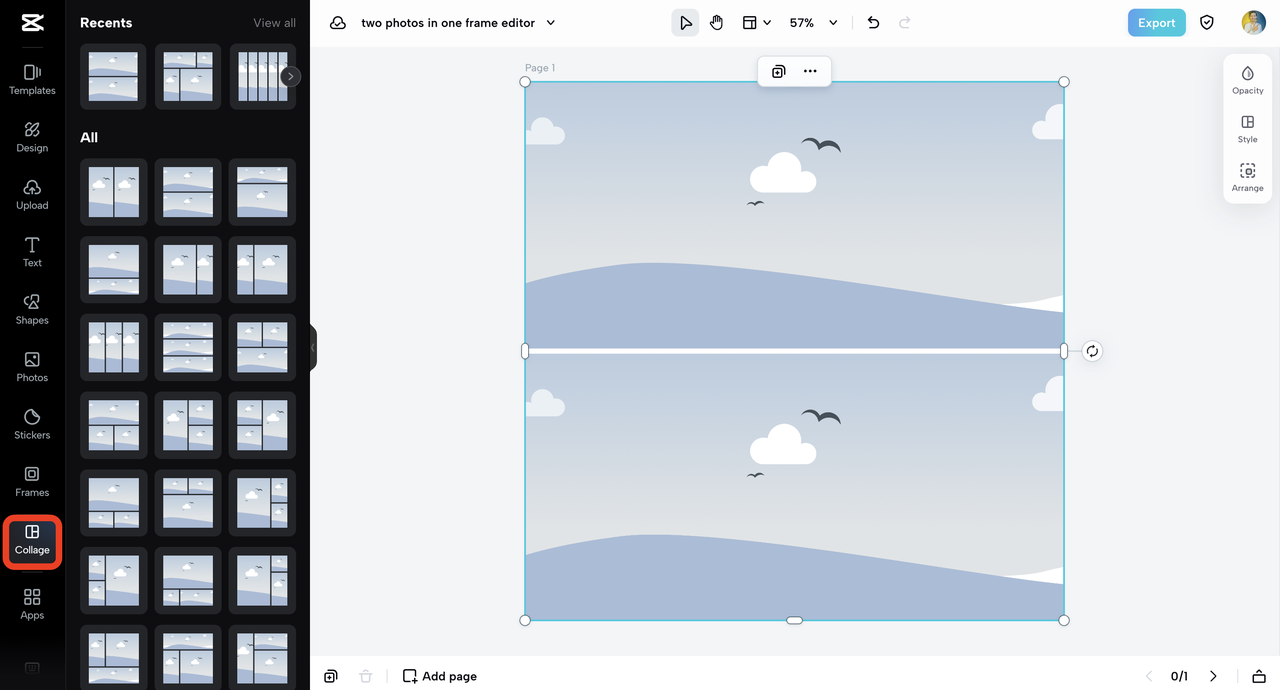This screenshot has width=1280, height=690.
Task: Open more options on floating toolbar
Action: pos(810,71)
